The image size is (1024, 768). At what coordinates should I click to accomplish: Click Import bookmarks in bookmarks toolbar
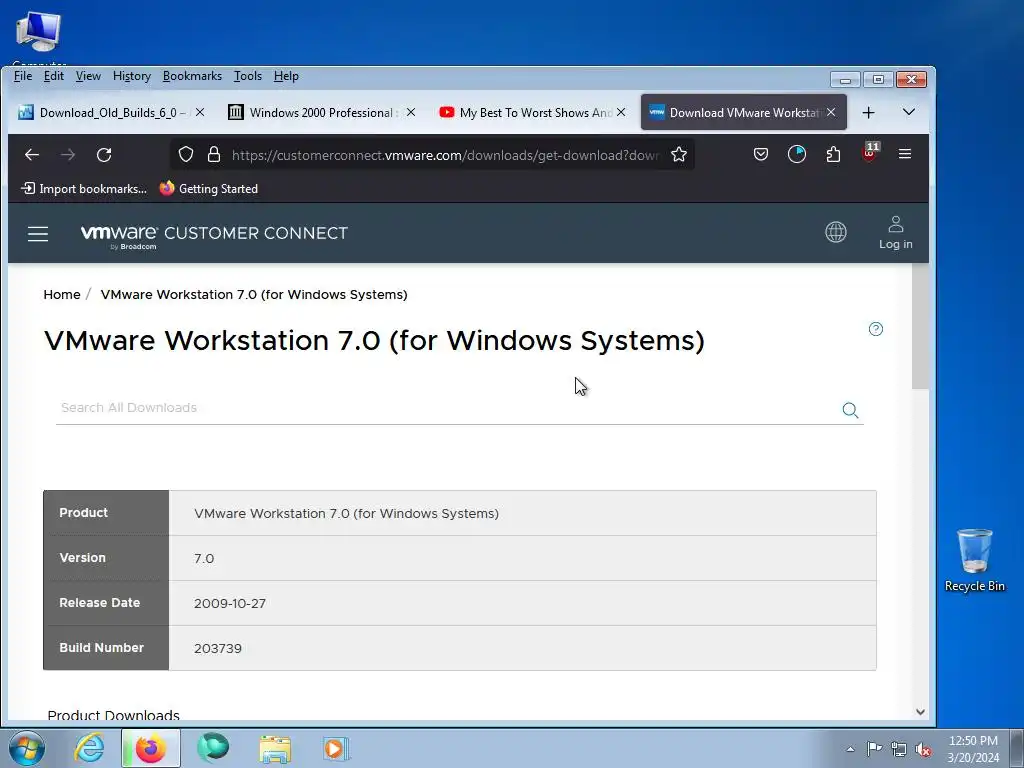click(x=84, y=189)
